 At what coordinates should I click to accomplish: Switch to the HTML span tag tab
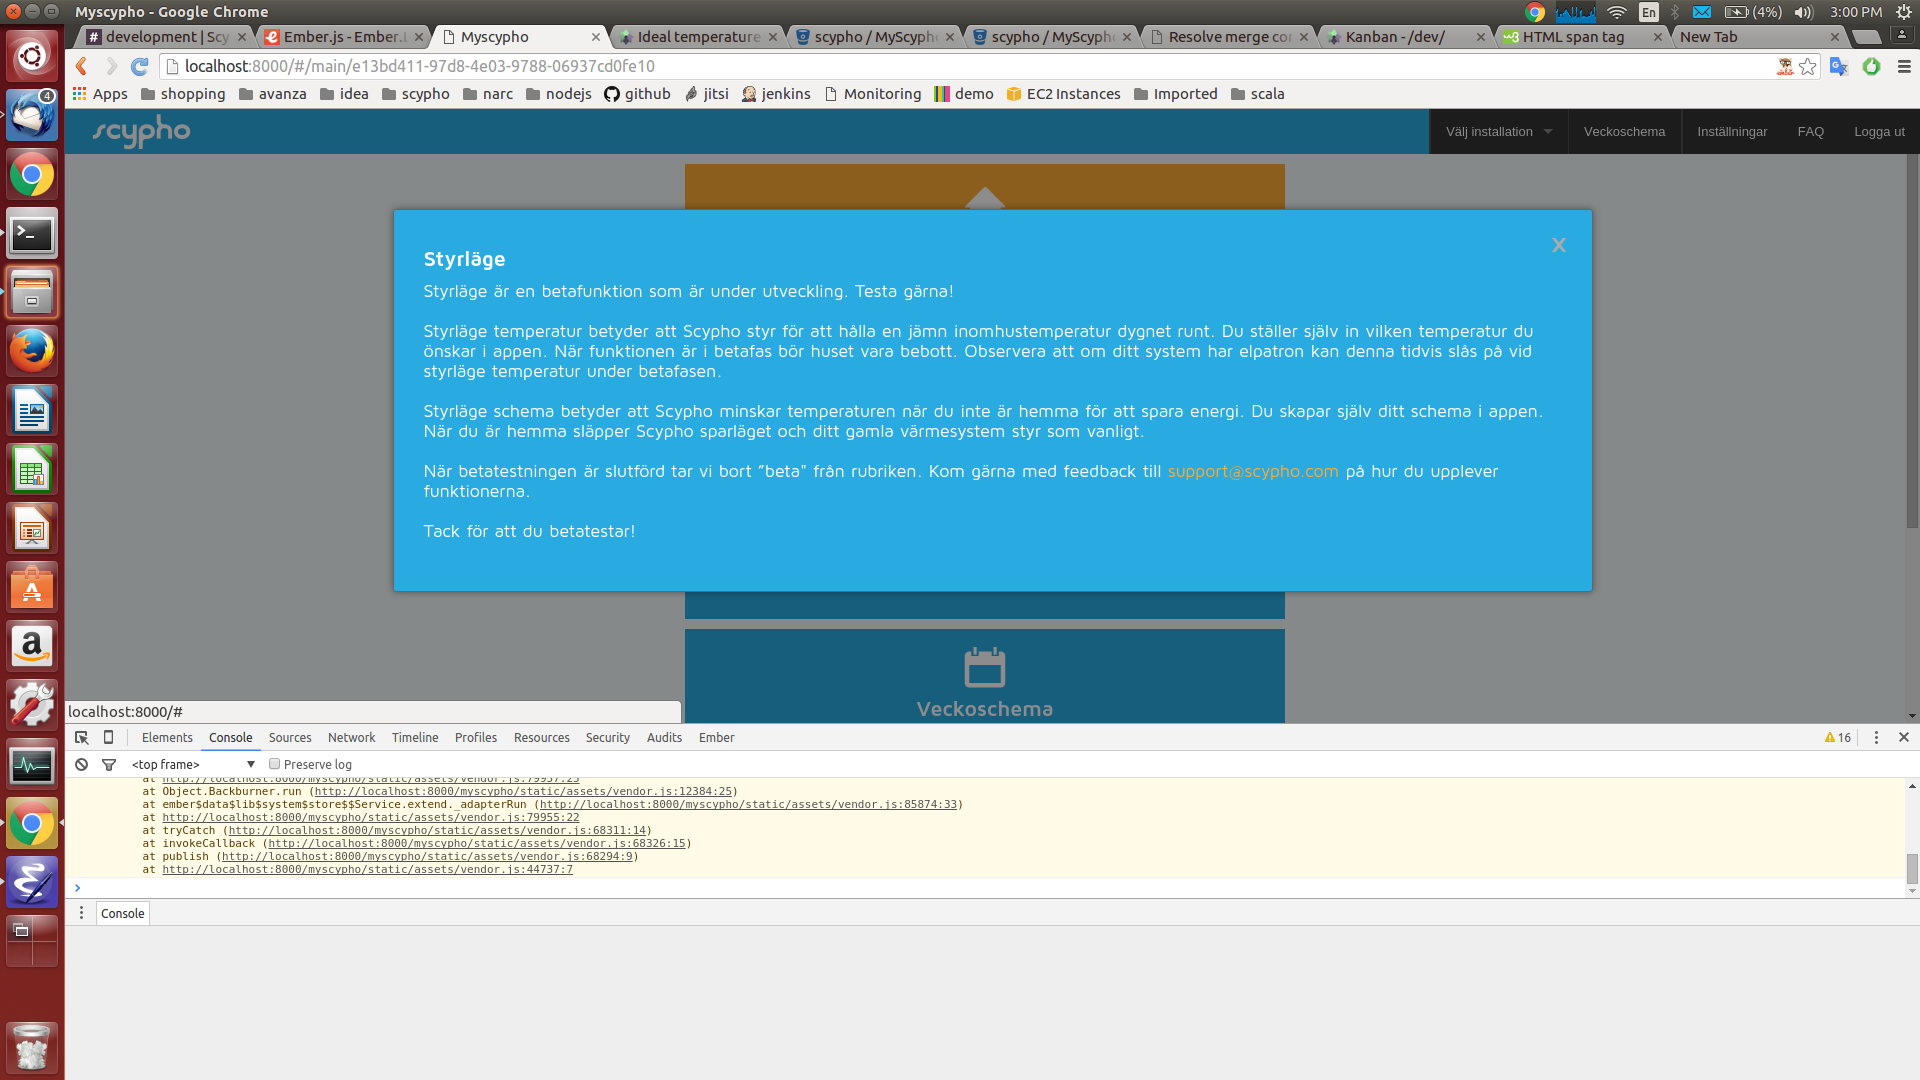[1582, 37]
